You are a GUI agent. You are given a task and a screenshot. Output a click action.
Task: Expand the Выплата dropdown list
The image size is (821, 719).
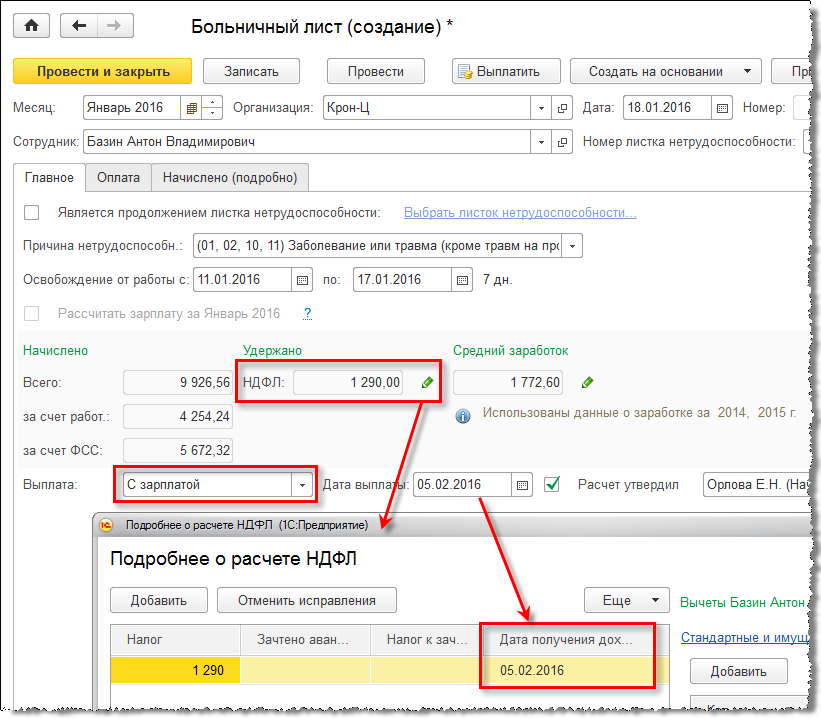click(302, 485)
